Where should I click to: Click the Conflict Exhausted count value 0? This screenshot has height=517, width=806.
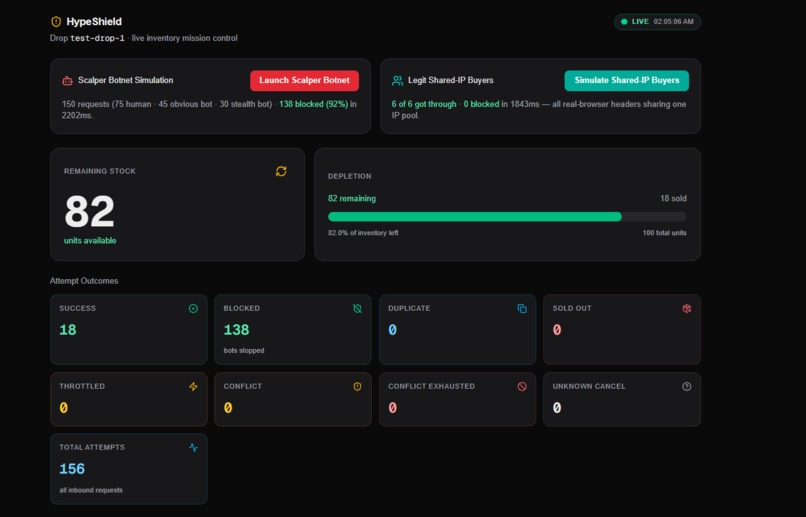(392, 408)
